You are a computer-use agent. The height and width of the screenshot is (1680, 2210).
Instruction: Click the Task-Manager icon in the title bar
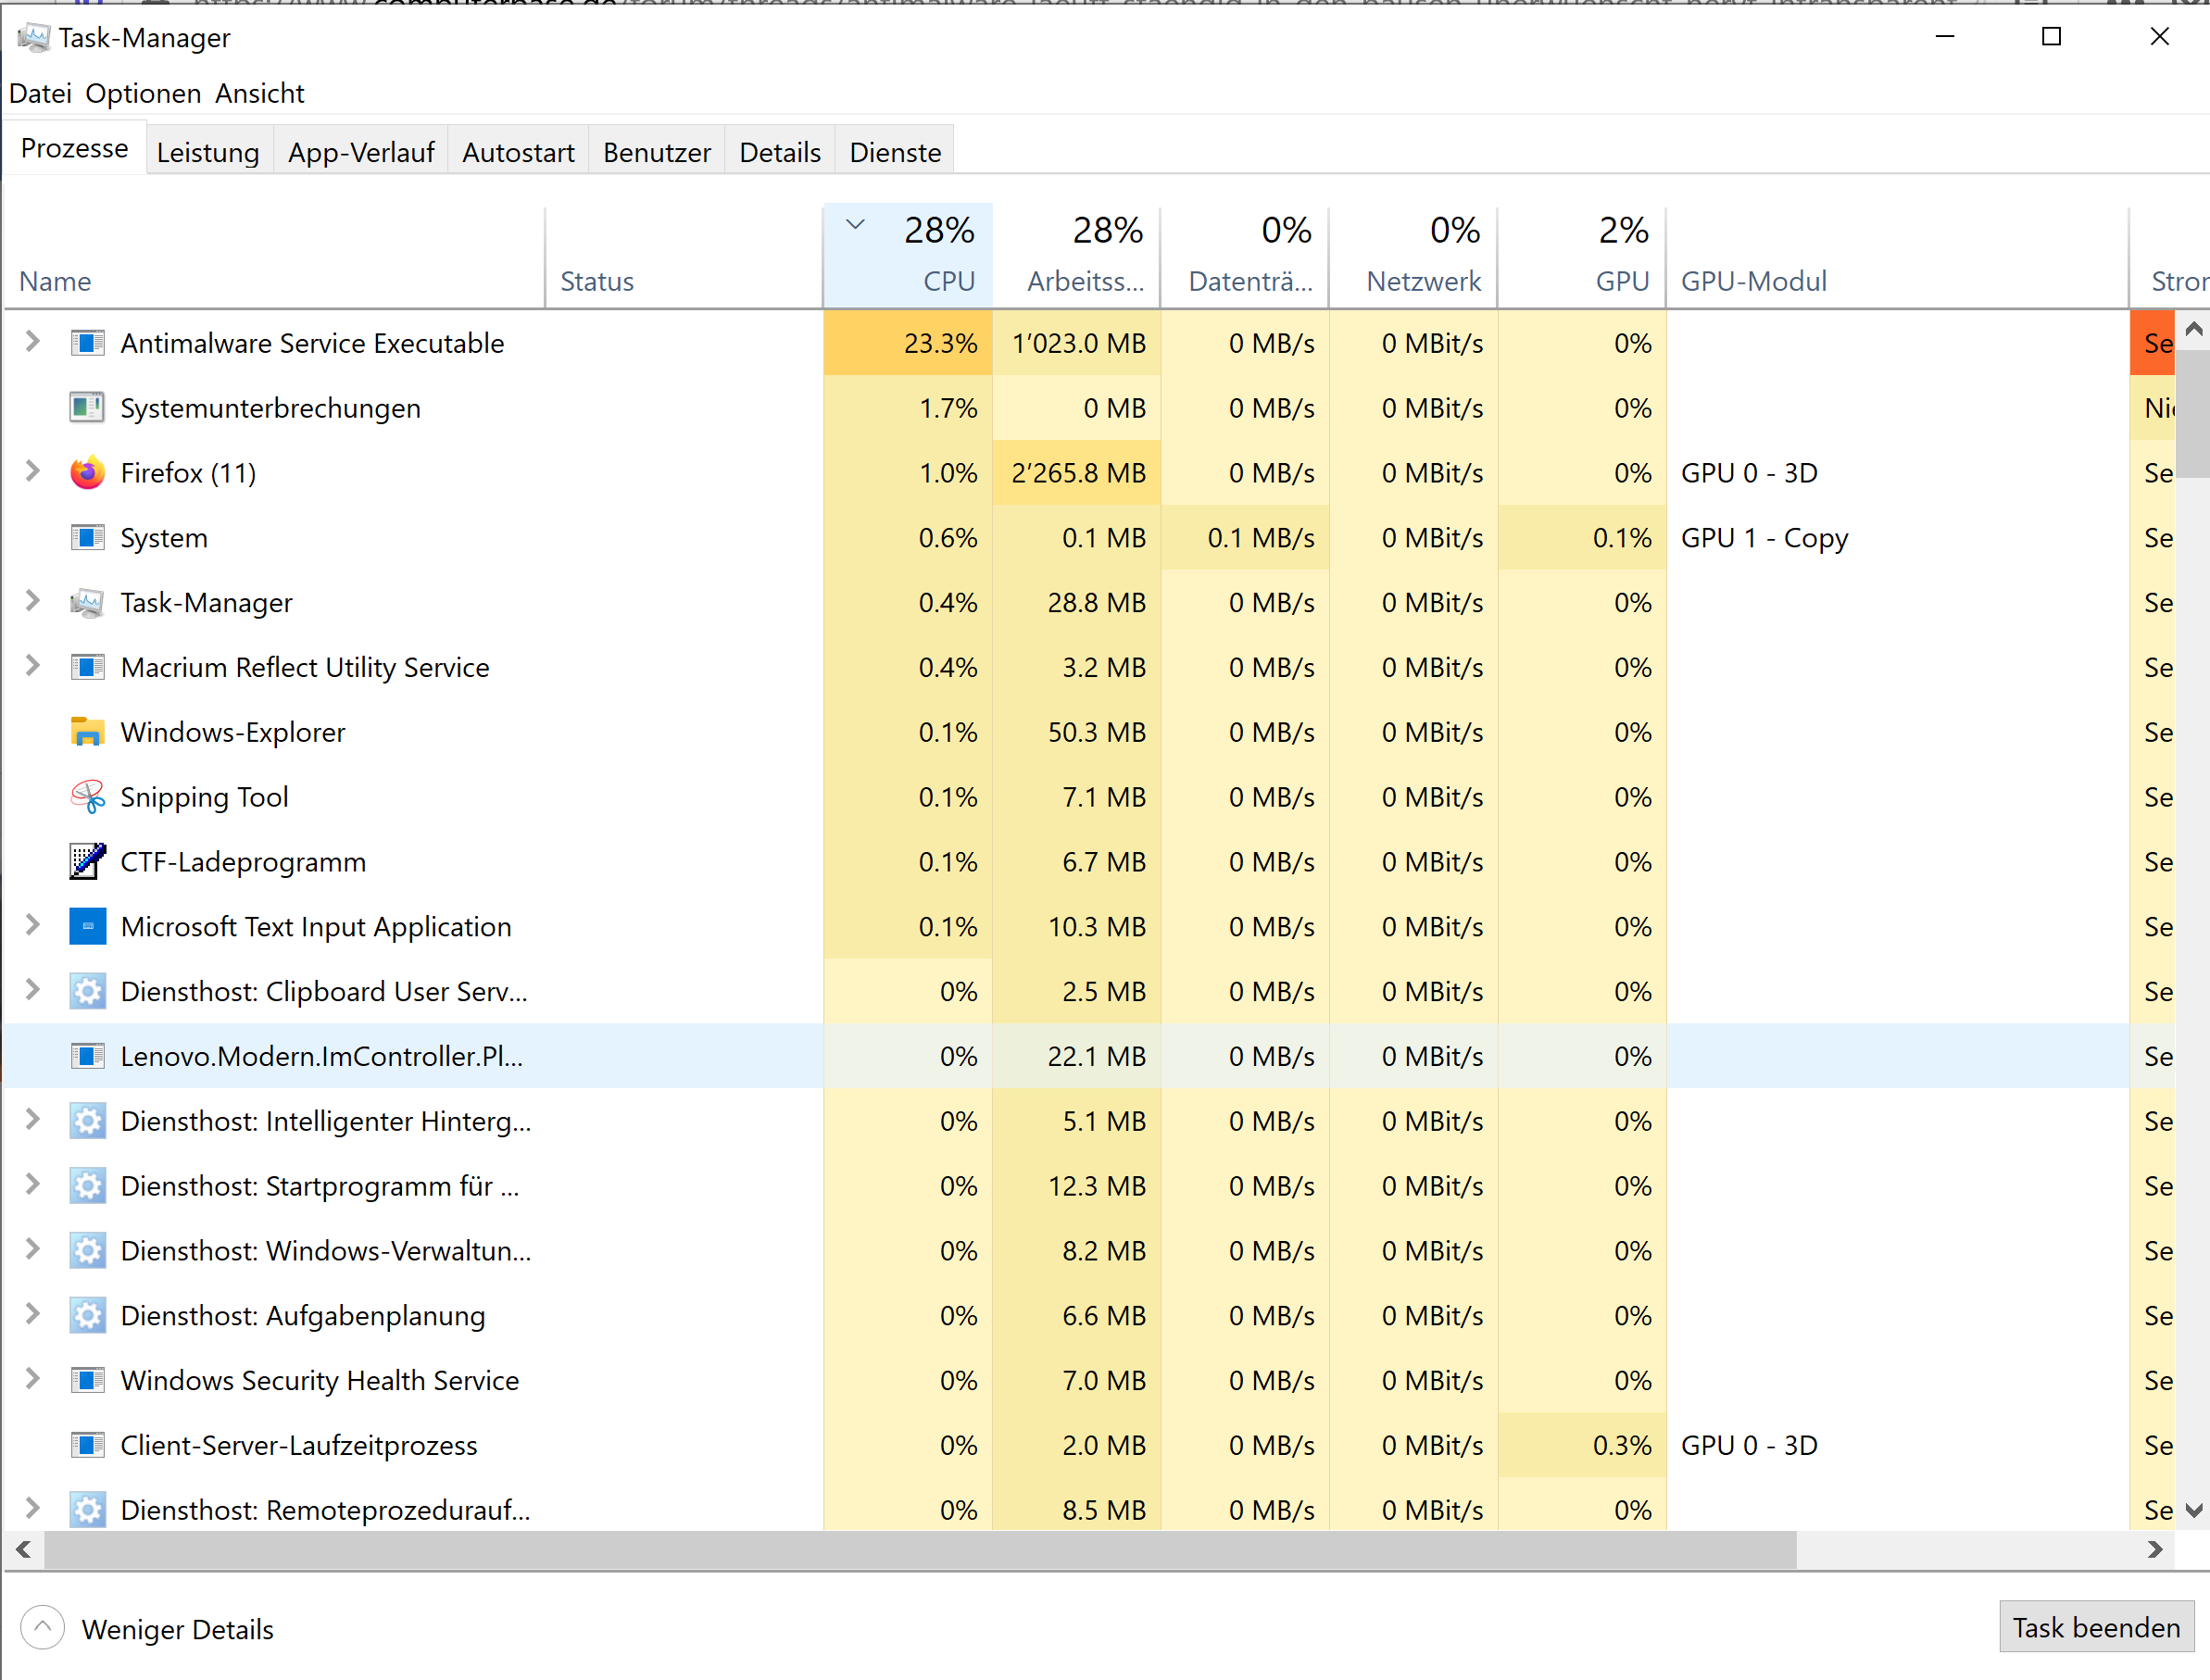pos(36,36)
